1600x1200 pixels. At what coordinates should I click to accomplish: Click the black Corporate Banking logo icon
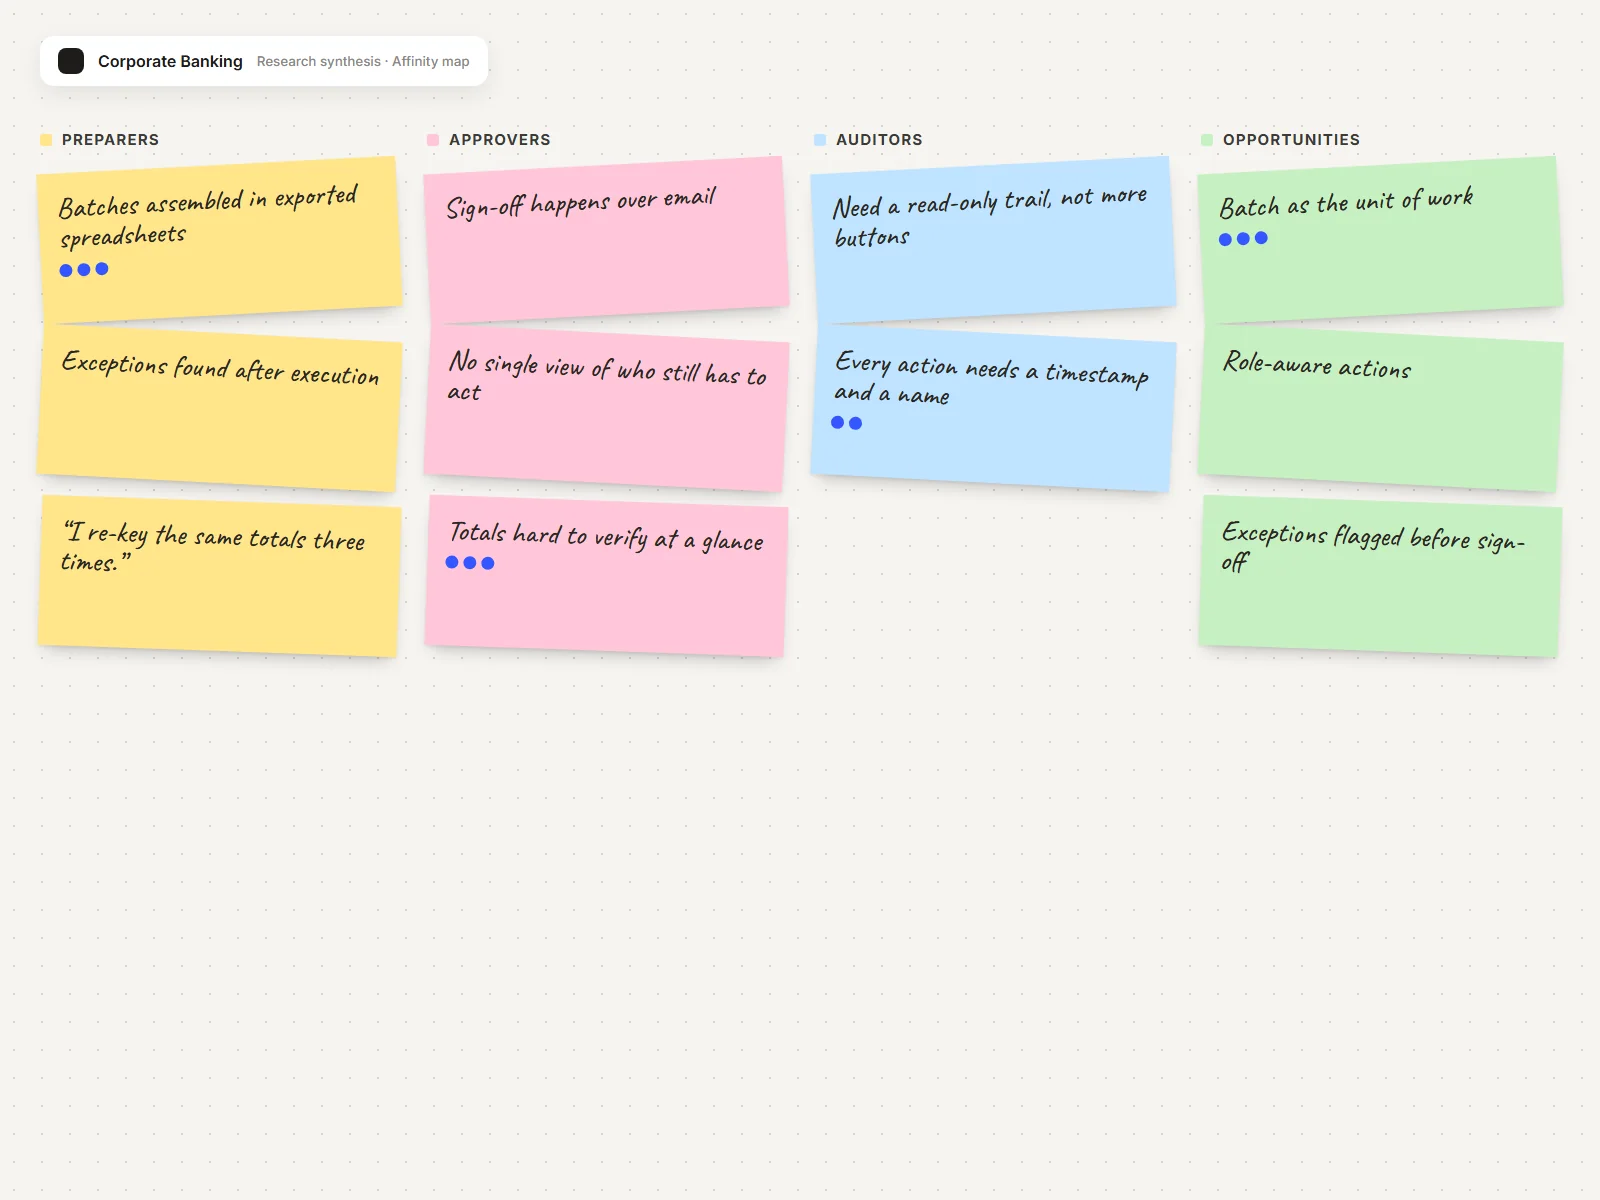point(71,61)
